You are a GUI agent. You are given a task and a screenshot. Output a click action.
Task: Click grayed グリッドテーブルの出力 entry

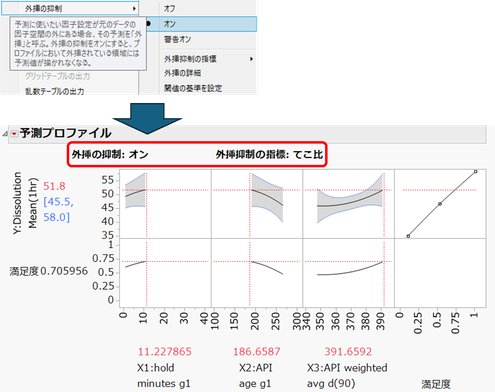pos(57,76)
